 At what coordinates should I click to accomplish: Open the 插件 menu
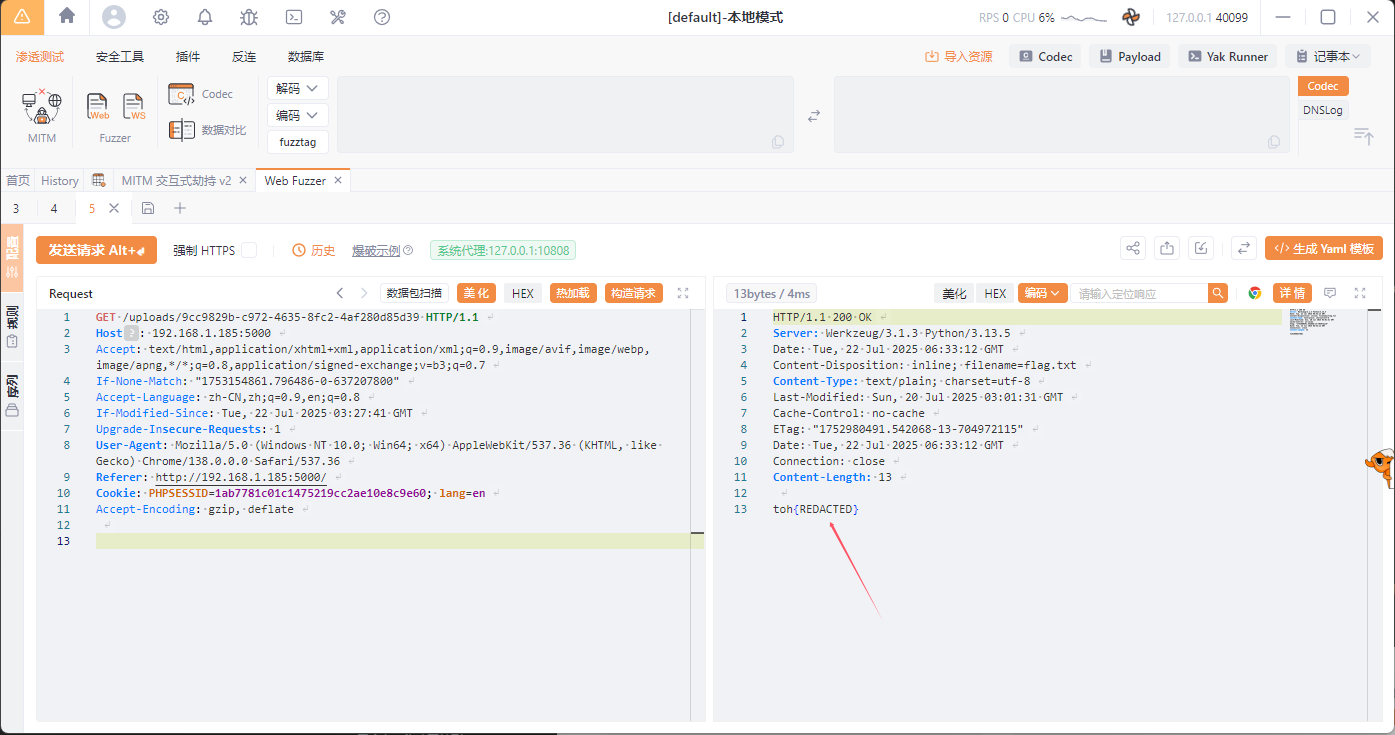188,57
